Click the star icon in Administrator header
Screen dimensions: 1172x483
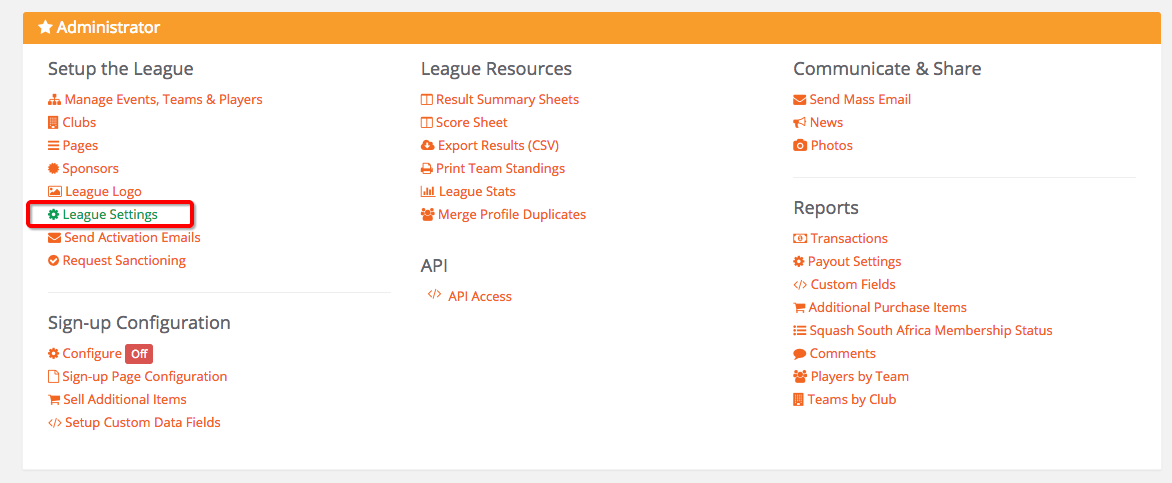(x=45, y=28)
